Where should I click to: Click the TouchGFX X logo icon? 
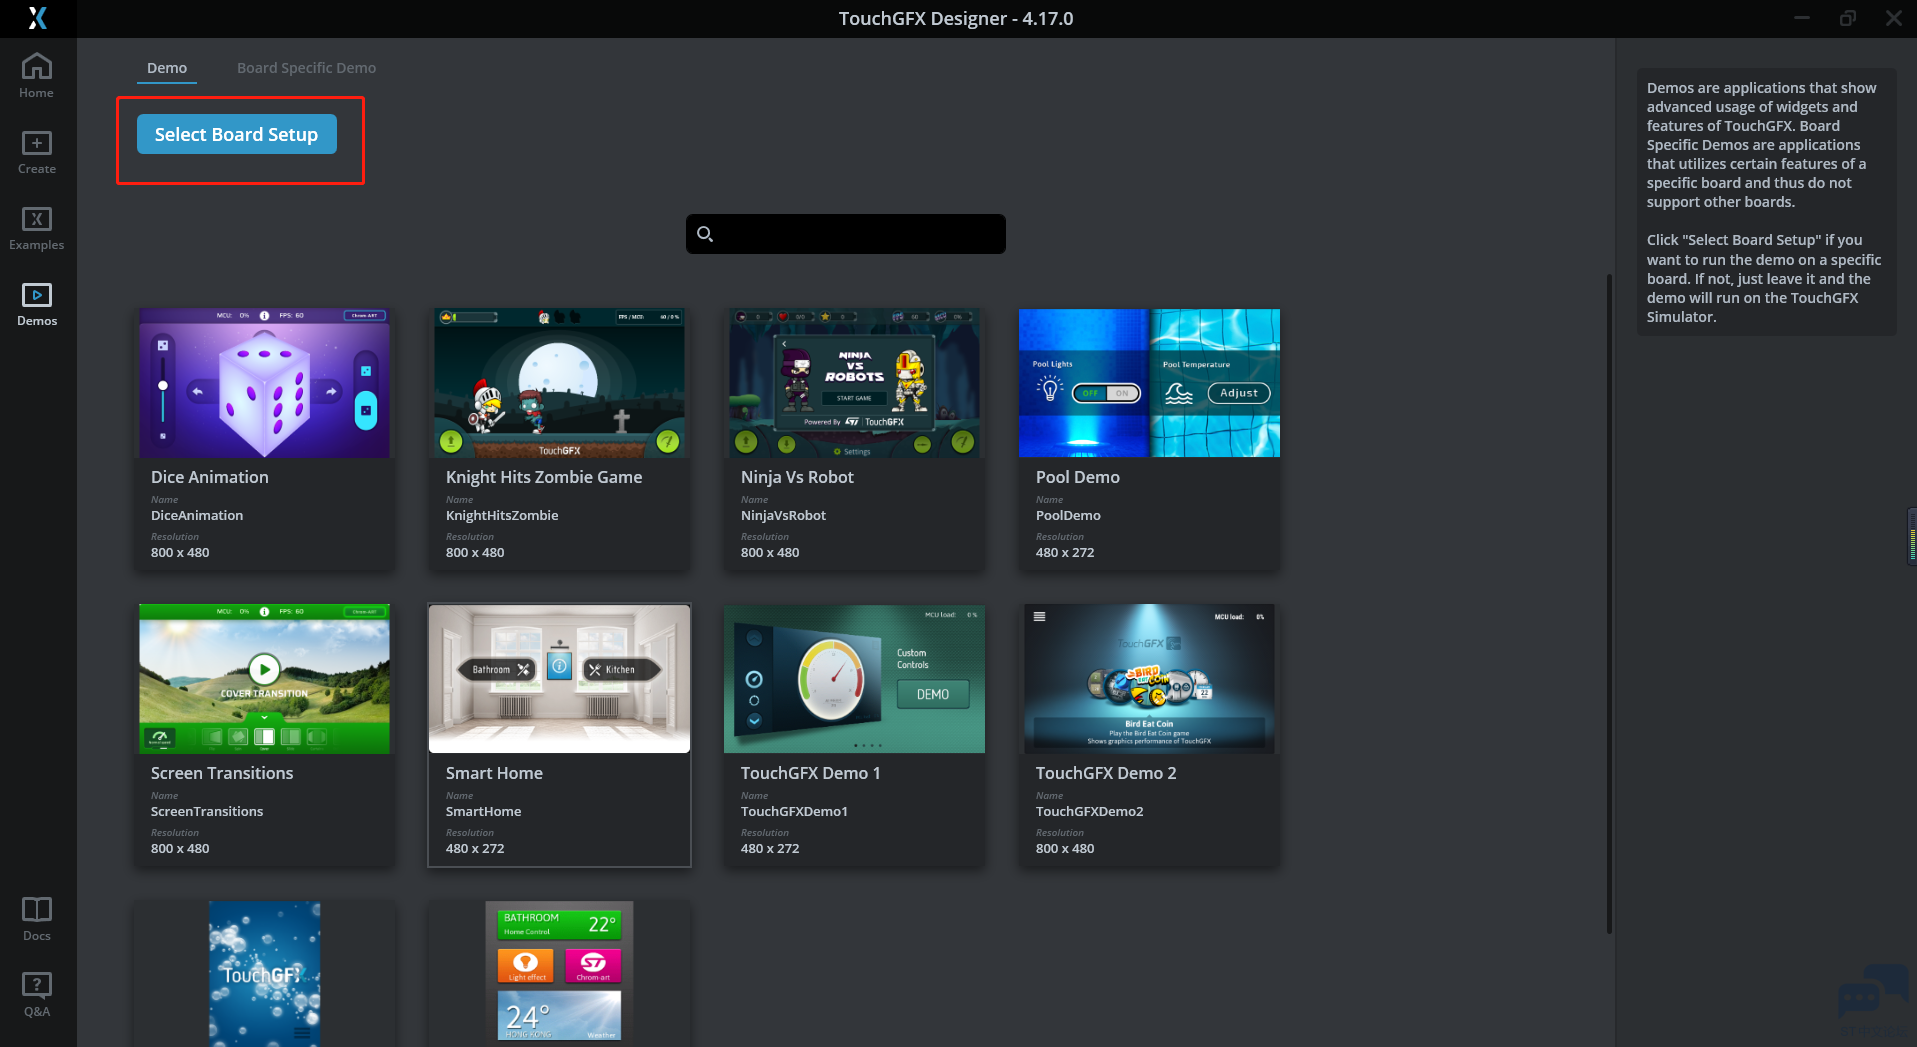pos(38,18)
